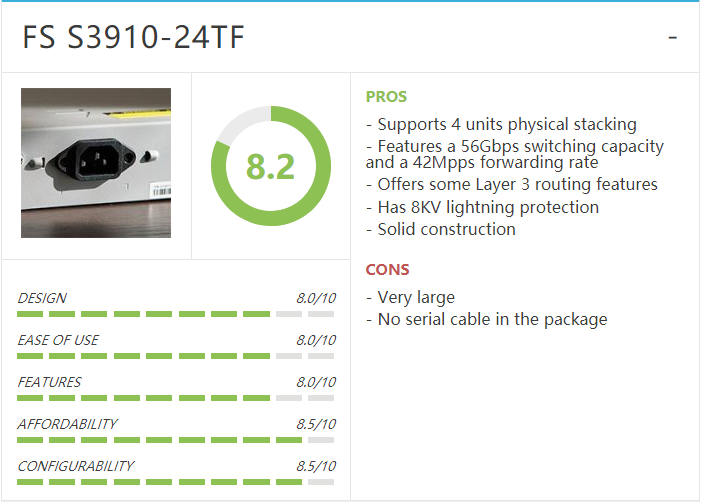This screenshot has height=502, width=701.
Task: Select the FS S3910-24TF title heading
Action: [133, 37]
